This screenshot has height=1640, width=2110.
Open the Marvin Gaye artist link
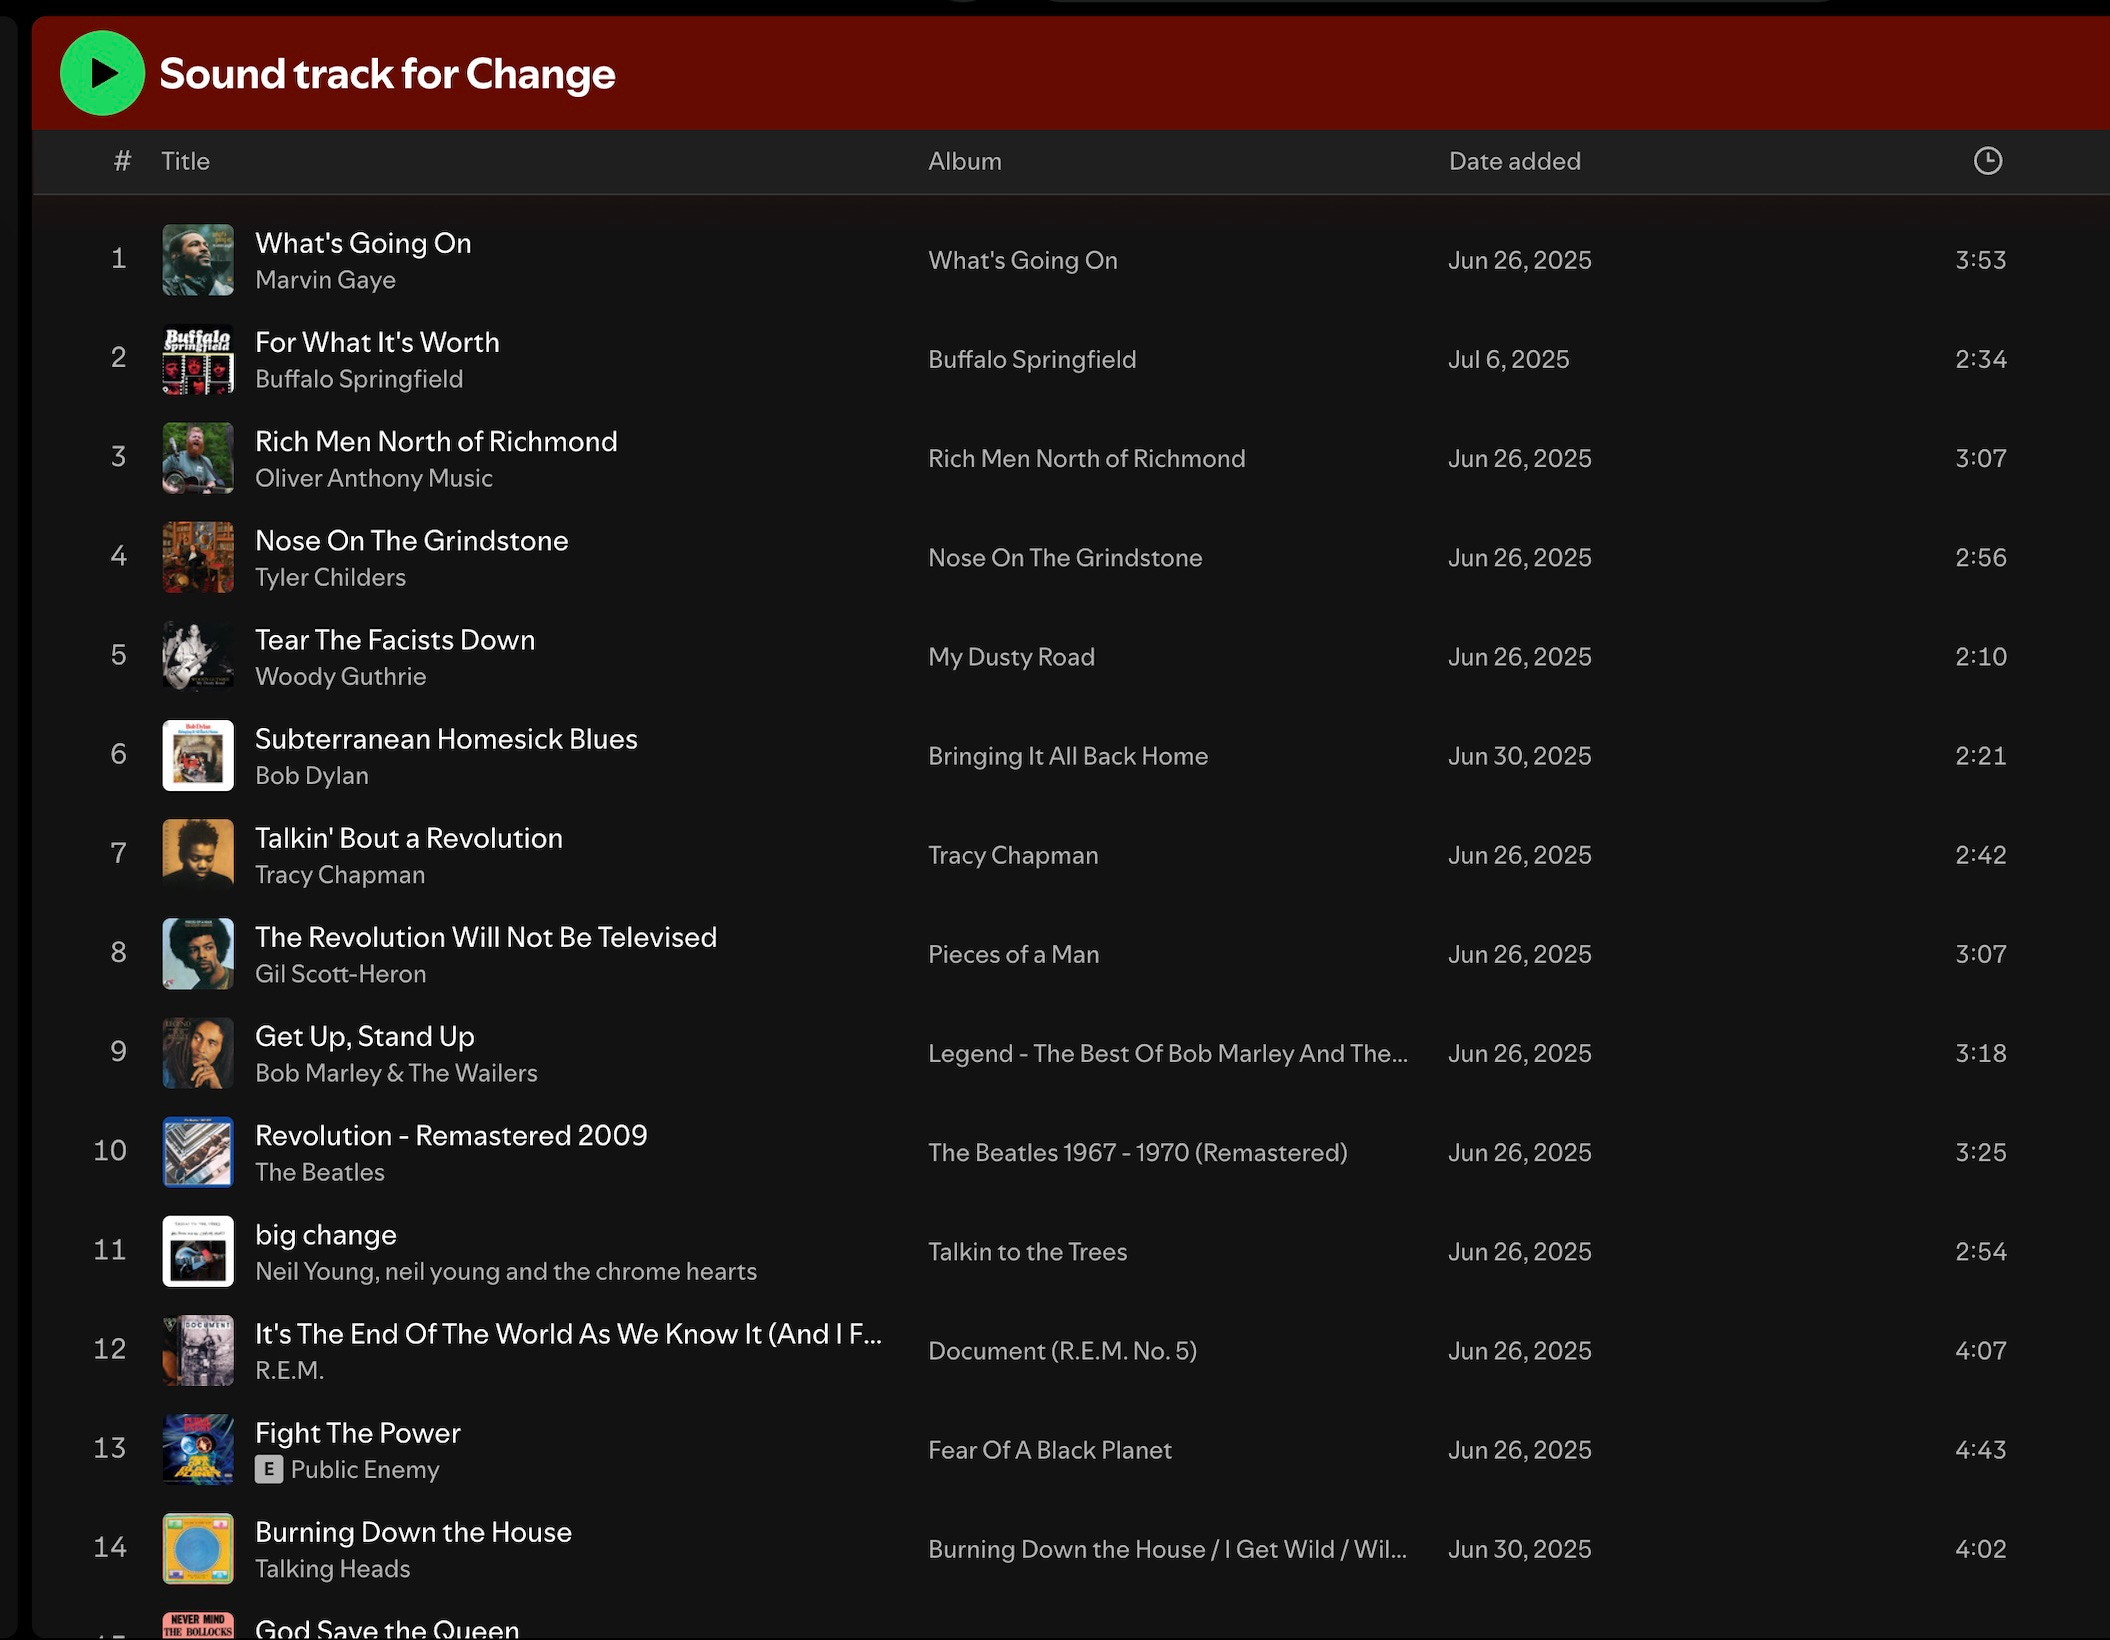pyautogui.click(x=325, y=280)
